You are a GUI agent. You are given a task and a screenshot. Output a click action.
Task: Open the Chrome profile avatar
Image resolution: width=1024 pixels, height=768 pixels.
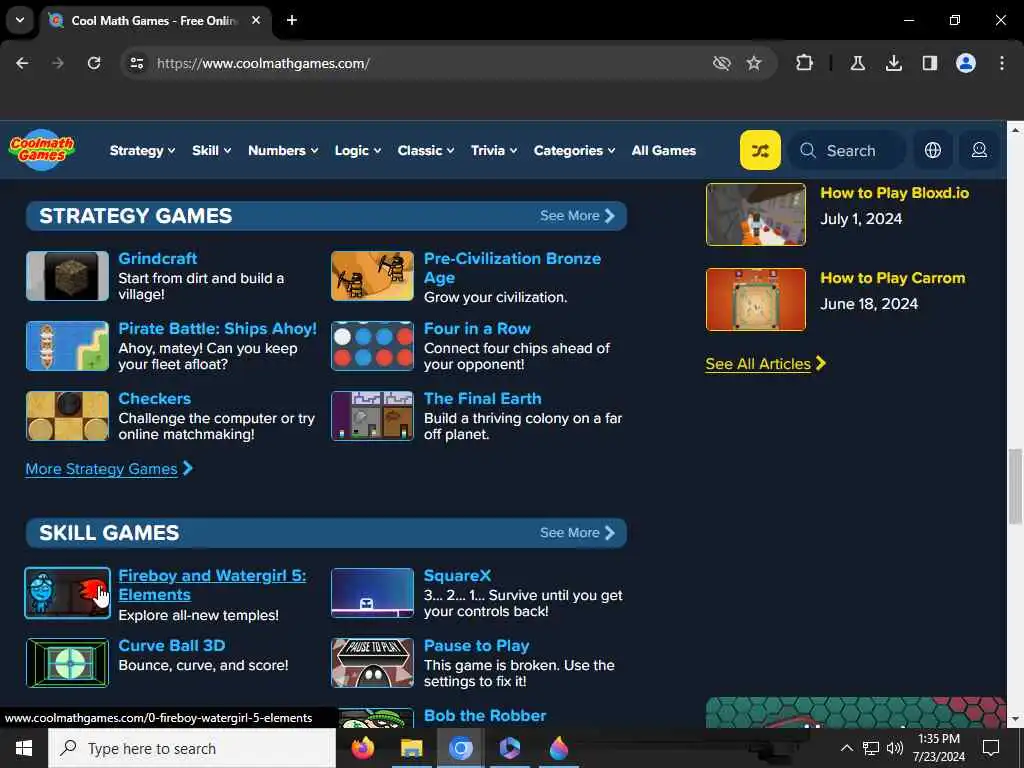pyautogui.click(x=966, y=63)
